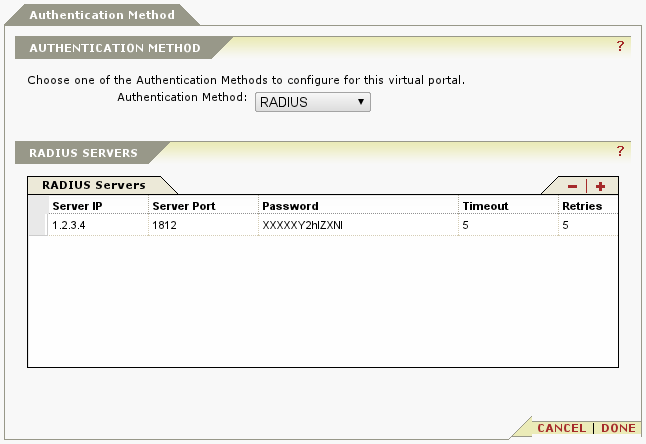The height and width of the screenshot is (444, 646).
Task: Select the Authentication Method tab
Action: click(x=102, y=15)
